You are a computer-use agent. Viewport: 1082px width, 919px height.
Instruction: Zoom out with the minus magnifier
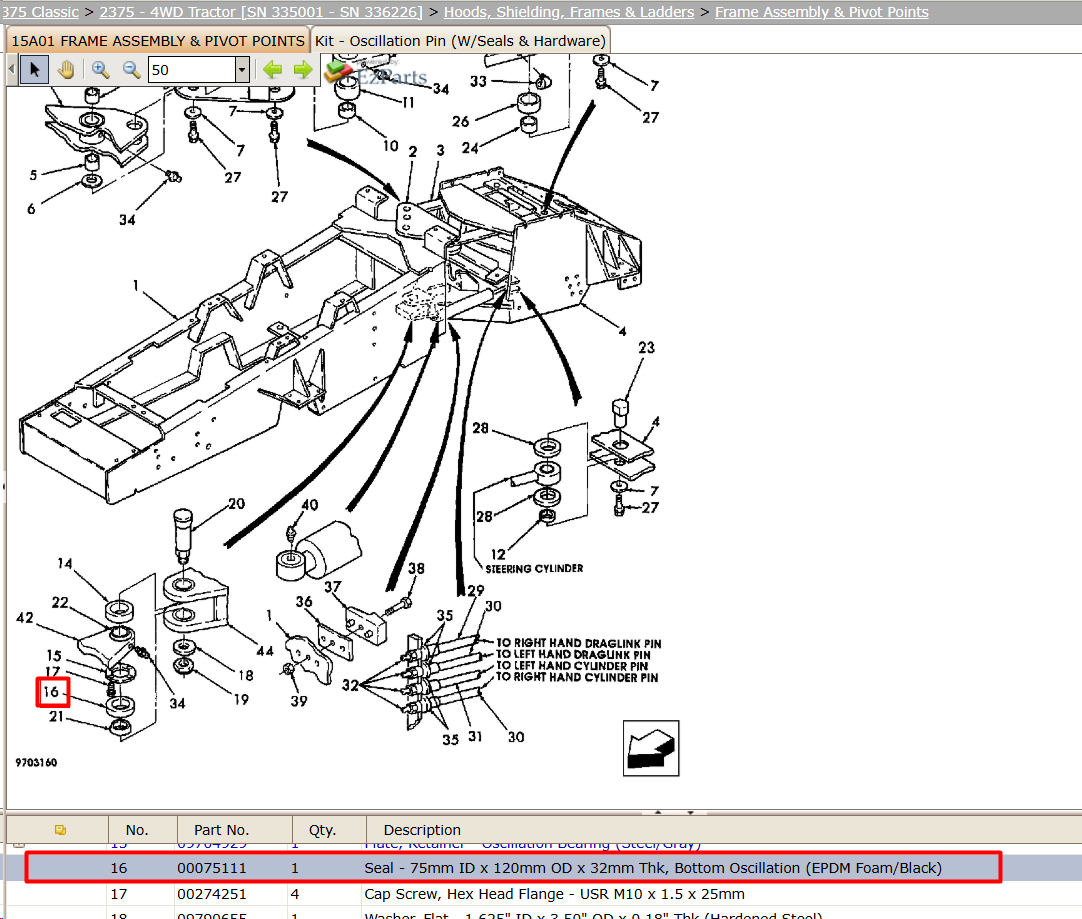pyautogui.click(x=131, y=70)
